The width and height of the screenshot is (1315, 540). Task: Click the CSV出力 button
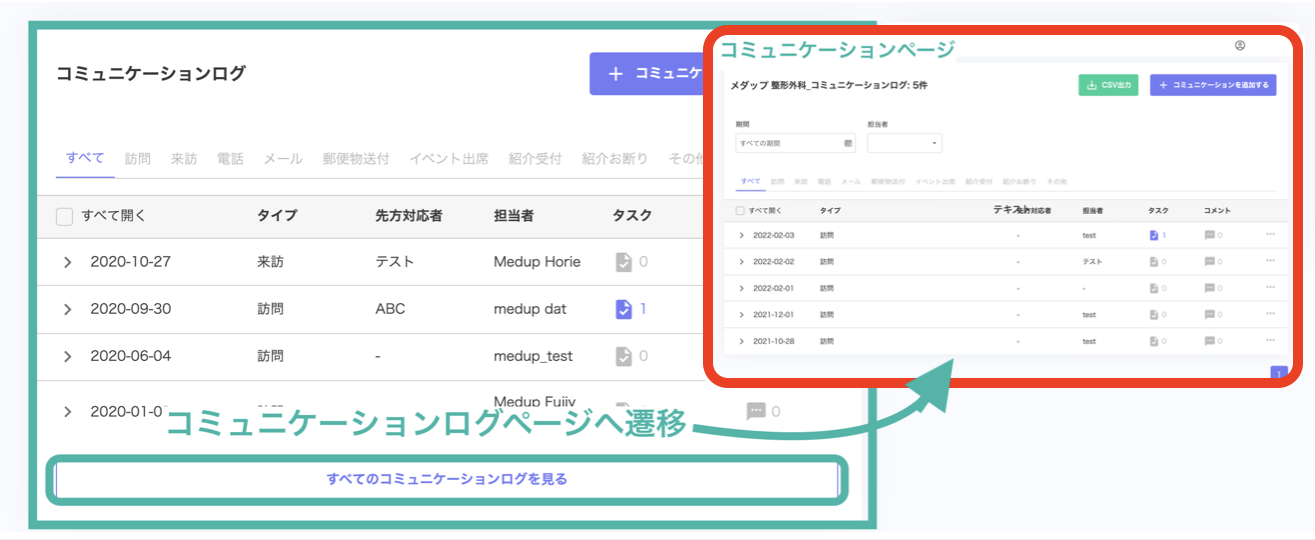(1109, 85)
